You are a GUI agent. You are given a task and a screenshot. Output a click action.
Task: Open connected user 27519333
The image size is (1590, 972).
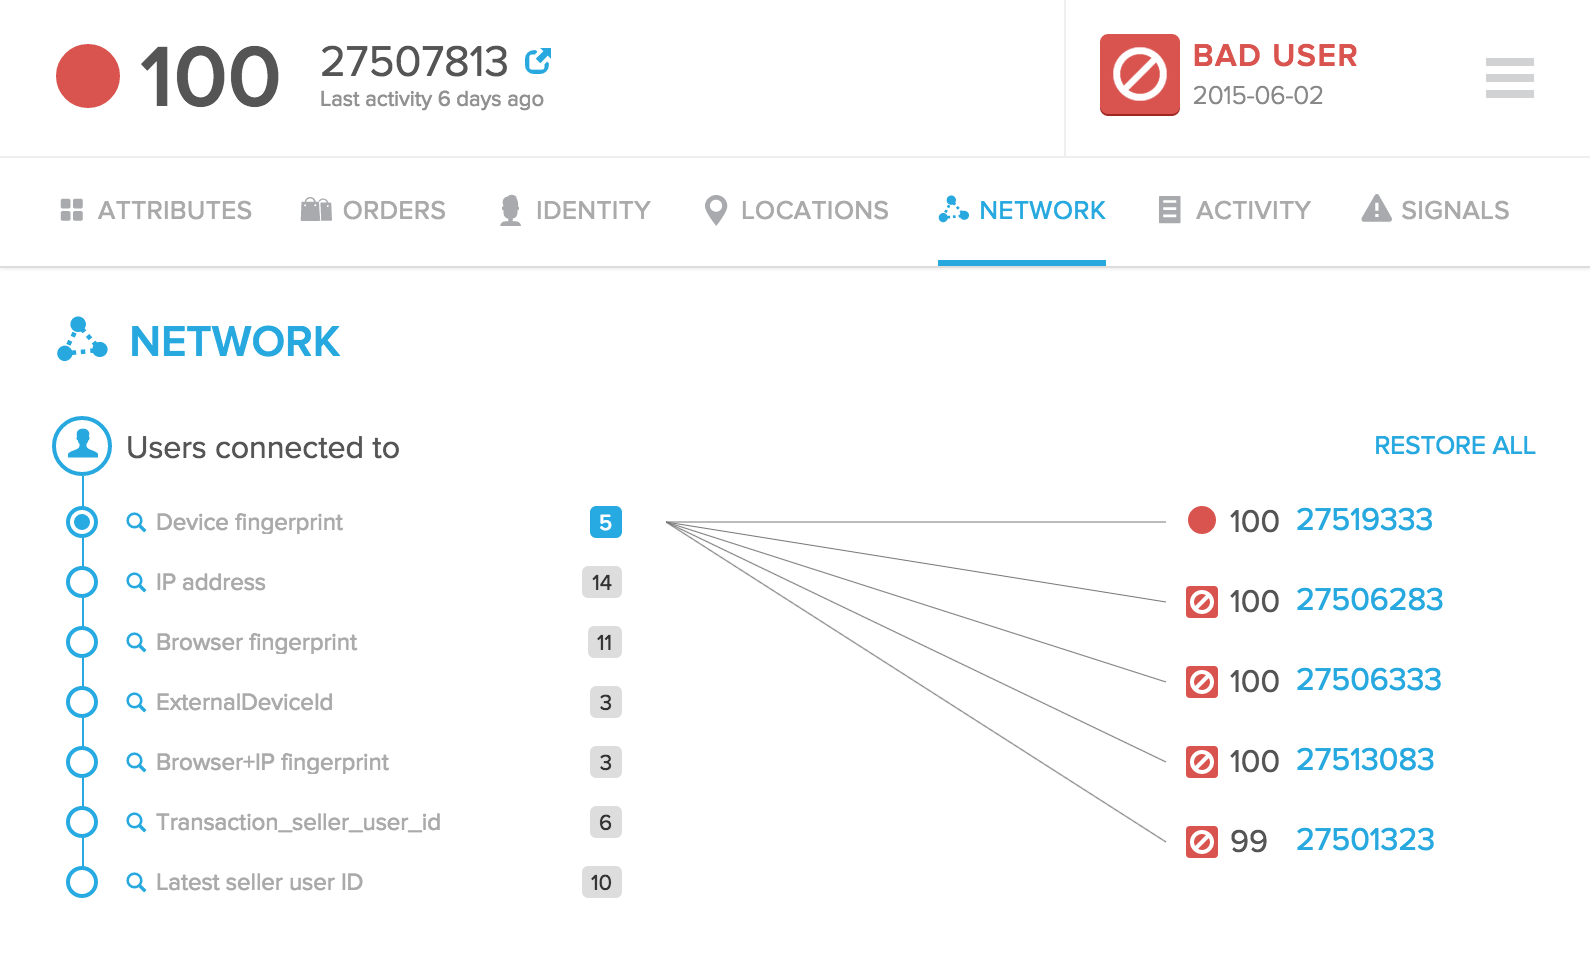tap(1364, 520)
